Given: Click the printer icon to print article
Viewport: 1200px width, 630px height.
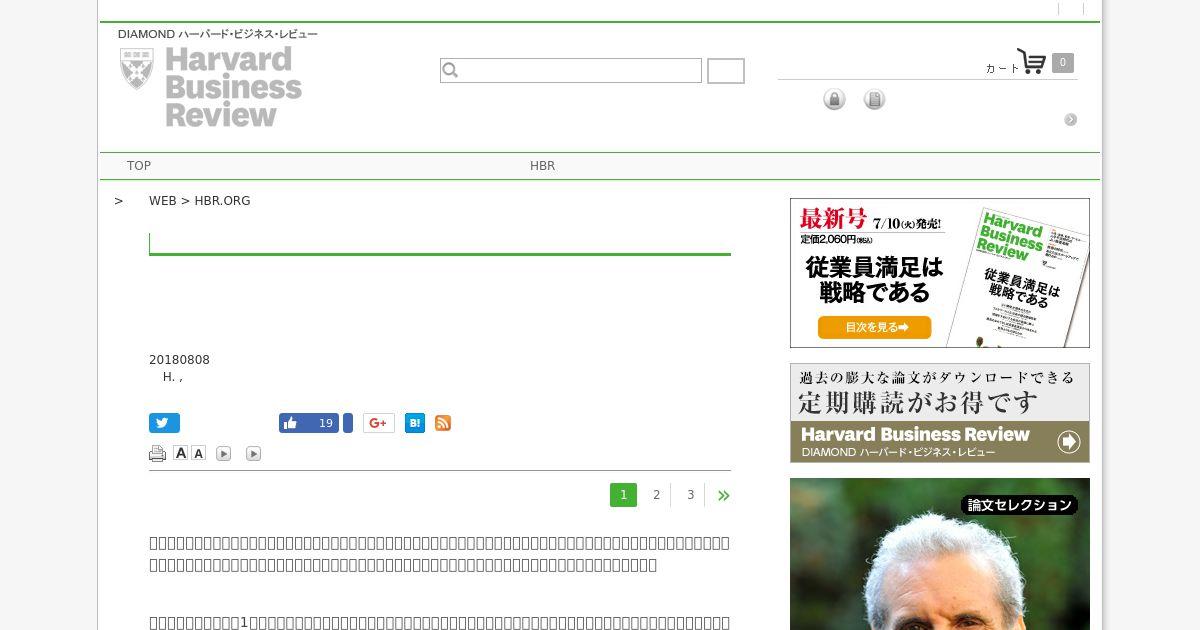Looking at the screenshot, I should [157, 454].
